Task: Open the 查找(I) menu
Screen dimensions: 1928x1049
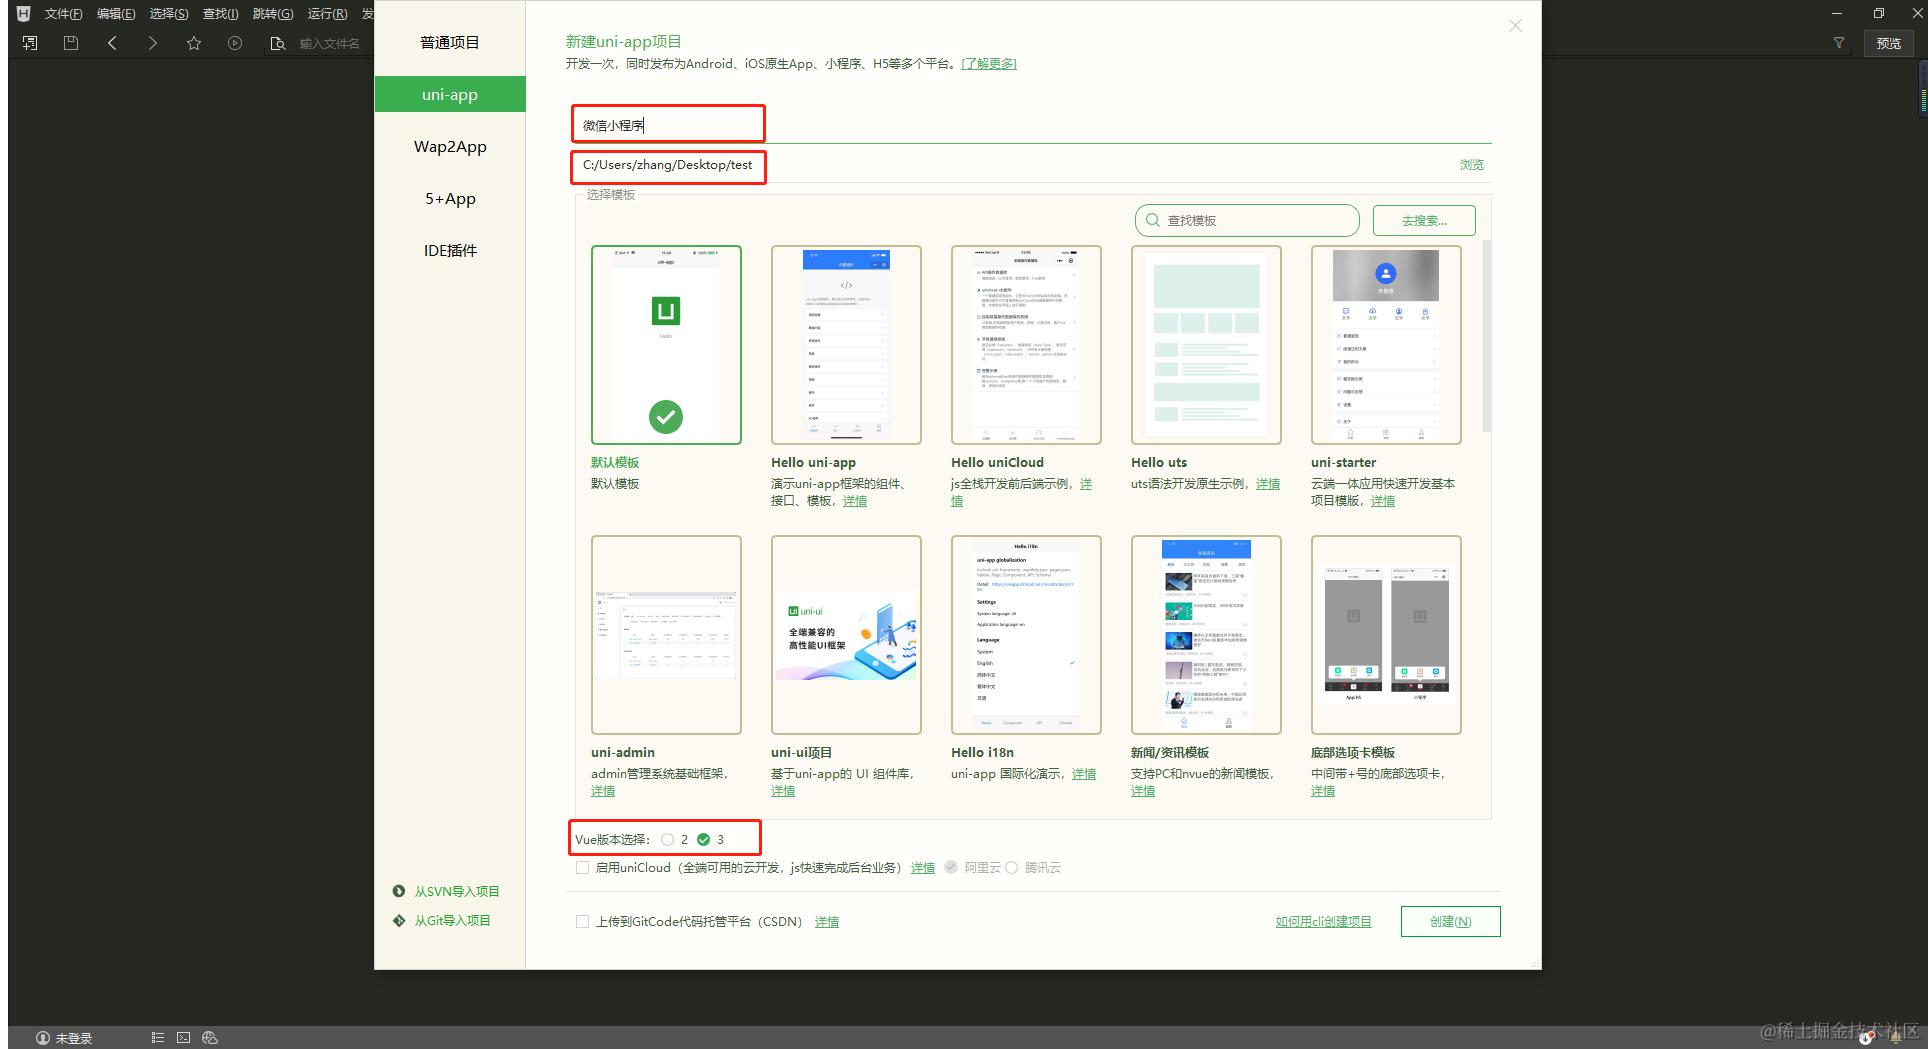Action: tap(220, 13)
